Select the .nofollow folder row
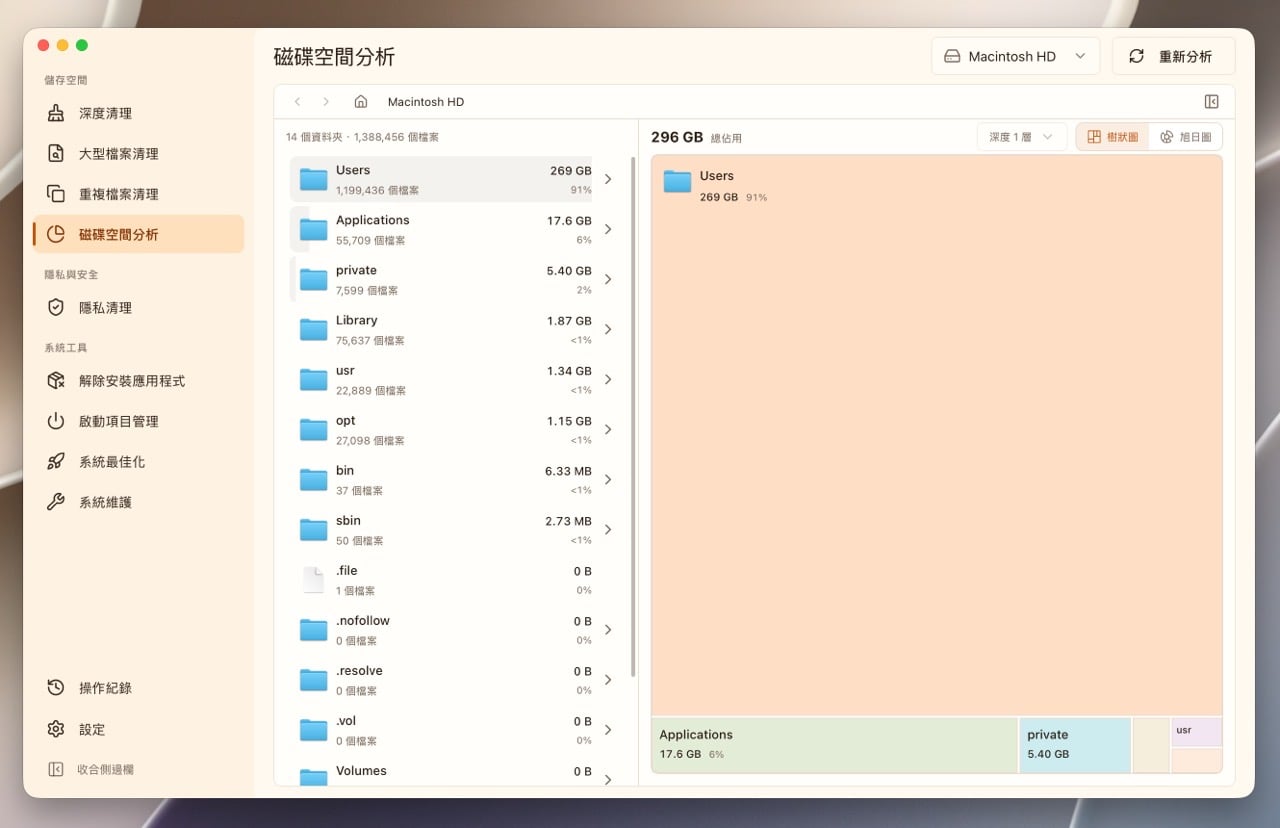This screenshot has width=1280, height=828. tap(456, 630)
